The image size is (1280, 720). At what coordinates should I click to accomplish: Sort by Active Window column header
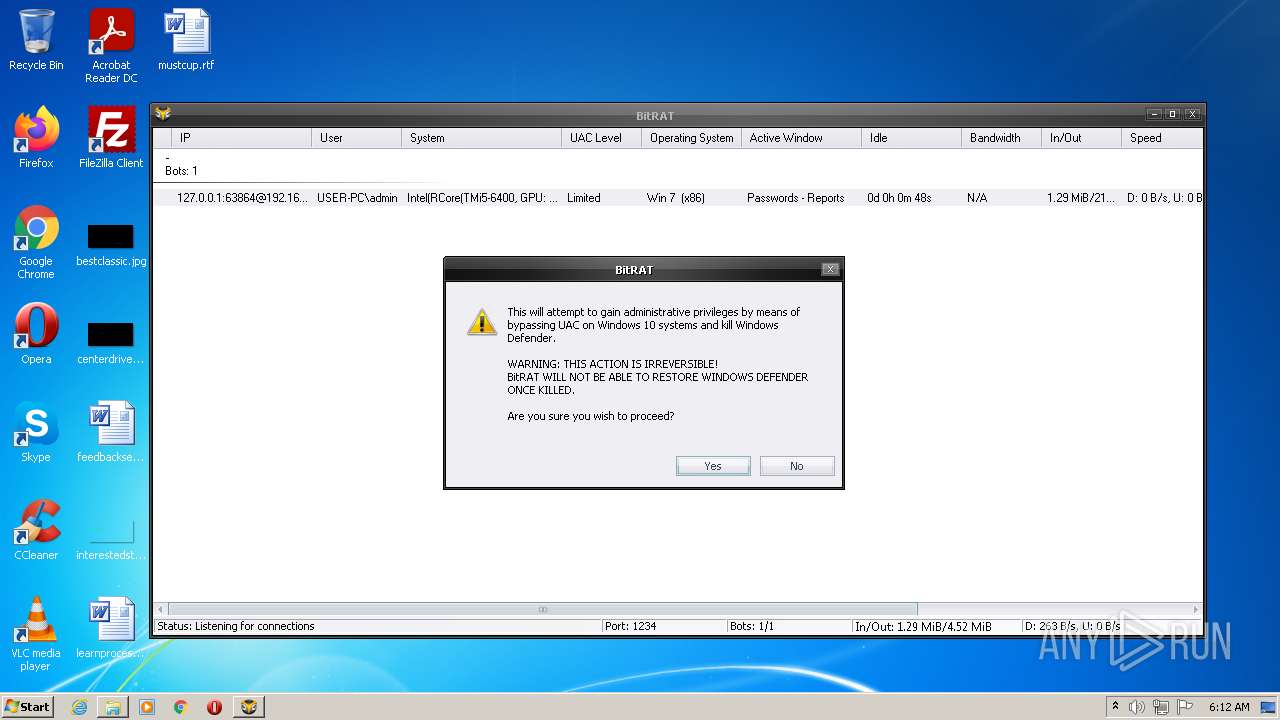801,138
